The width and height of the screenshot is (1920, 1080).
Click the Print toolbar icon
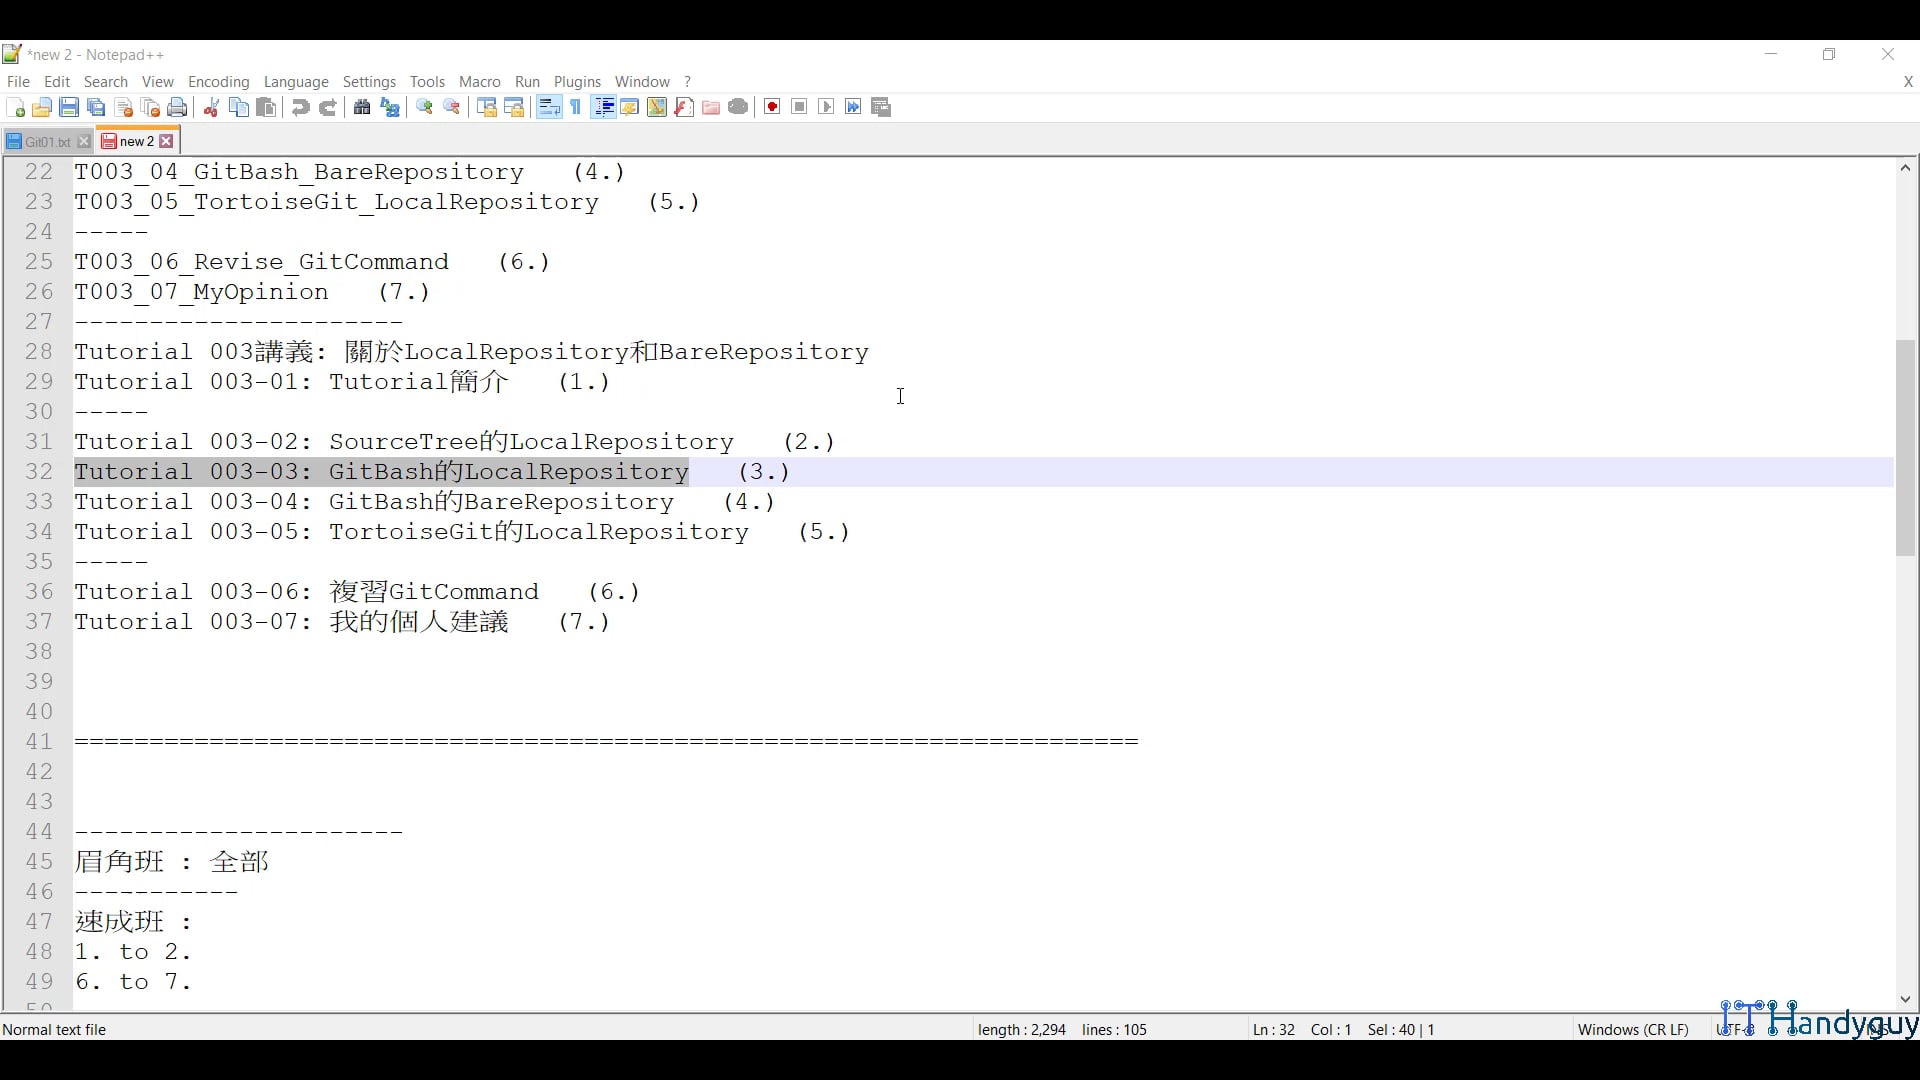coord(177,107)
